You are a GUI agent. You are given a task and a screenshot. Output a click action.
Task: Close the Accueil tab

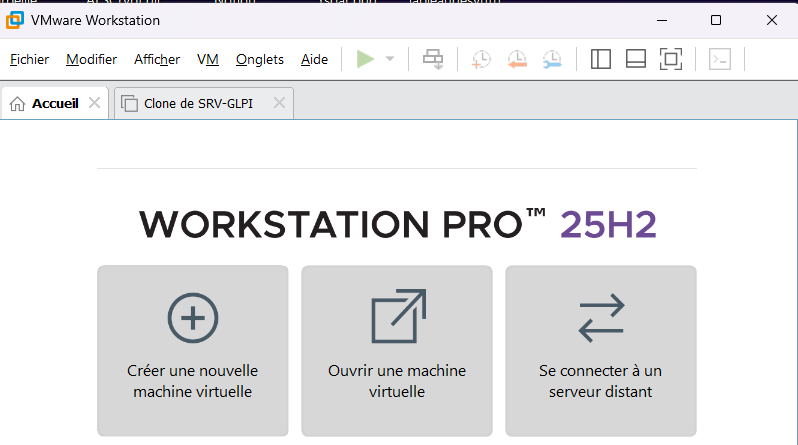(x=94, y=103)
